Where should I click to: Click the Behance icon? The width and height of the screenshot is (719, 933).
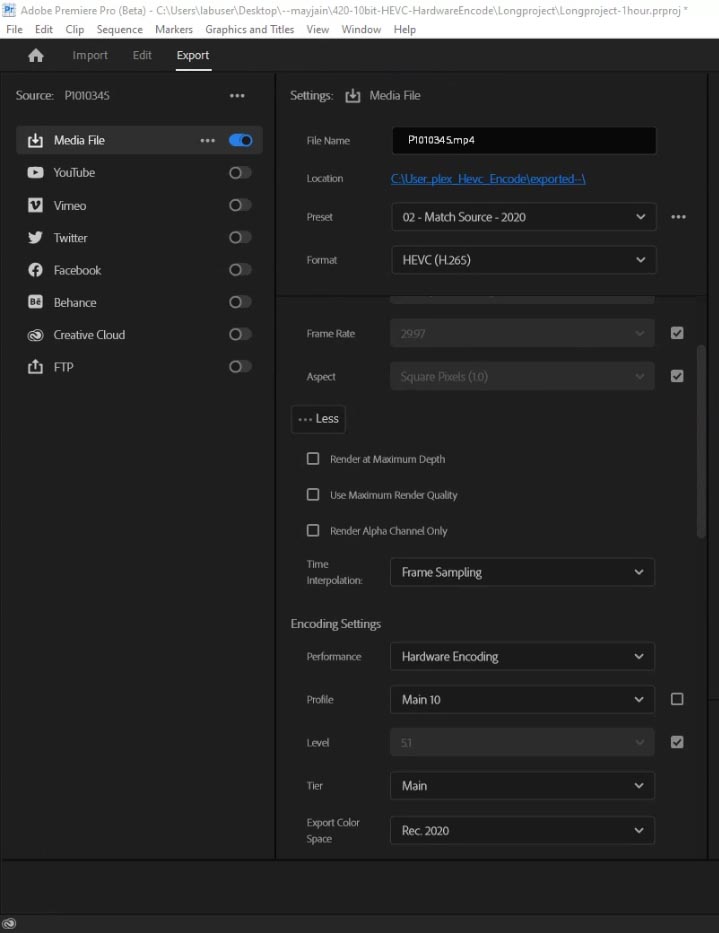coord(35,302)
